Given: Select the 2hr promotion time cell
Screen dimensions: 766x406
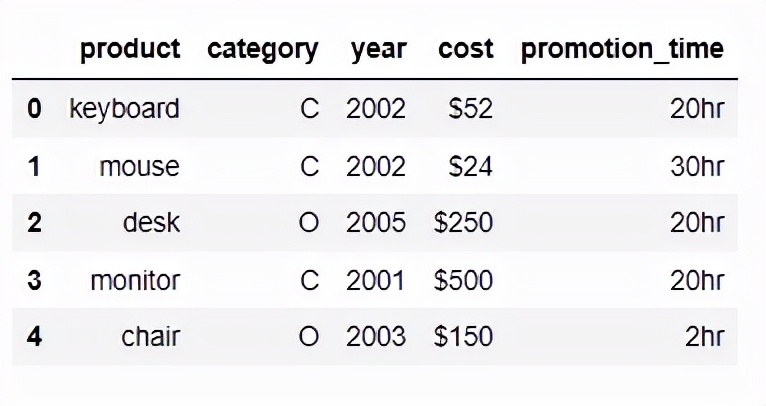Looking at the screenshot, I should (704, 337).
